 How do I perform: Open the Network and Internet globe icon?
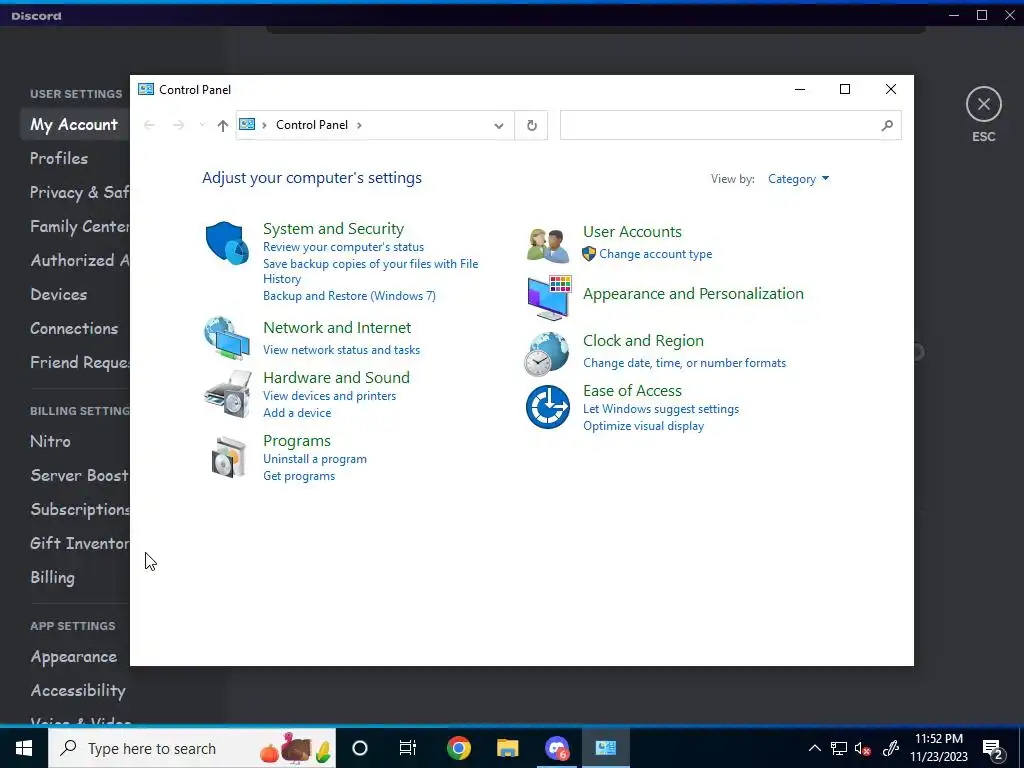227,338
